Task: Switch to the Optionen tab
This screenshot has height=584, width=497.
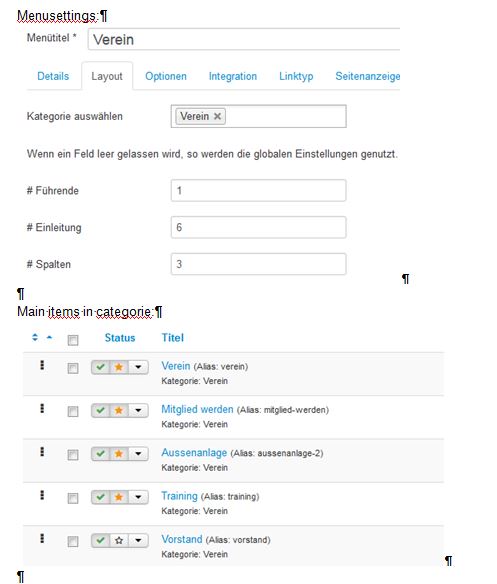Action: tap(166, 76)
